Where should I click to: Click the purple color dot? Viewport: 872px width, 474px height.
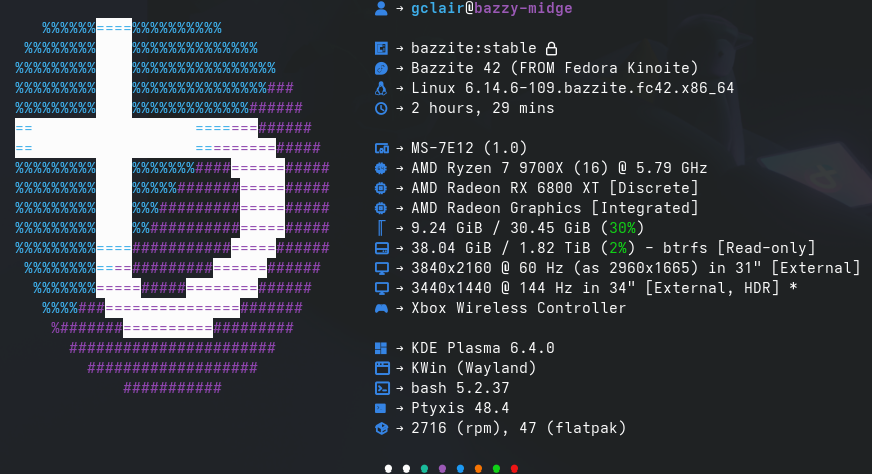click(442, 469)
